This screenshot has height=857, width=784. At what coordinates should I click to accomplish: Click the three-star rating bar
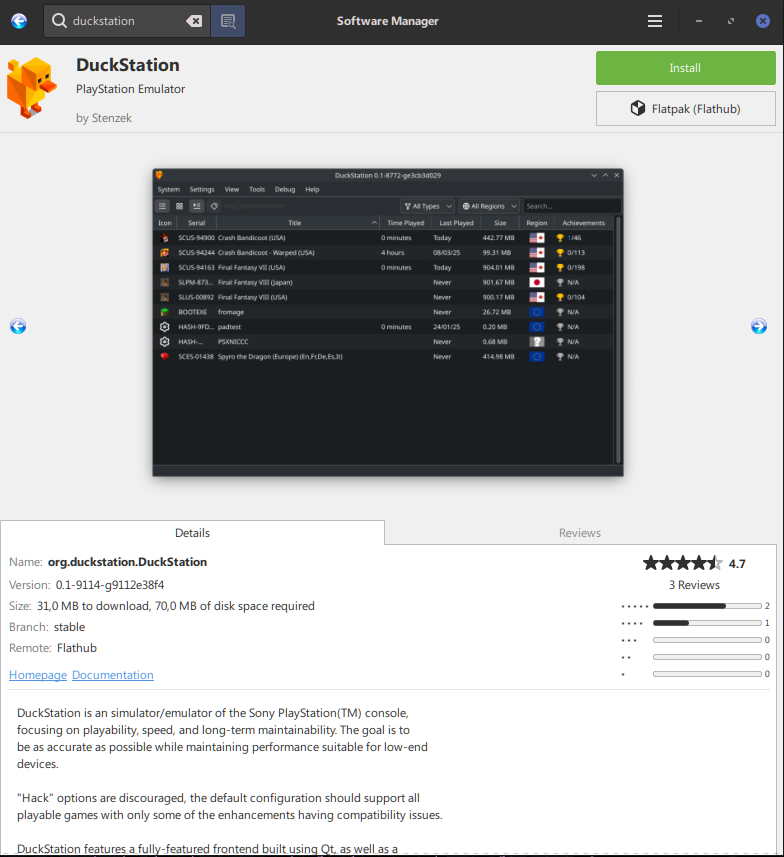pos(707,640)
